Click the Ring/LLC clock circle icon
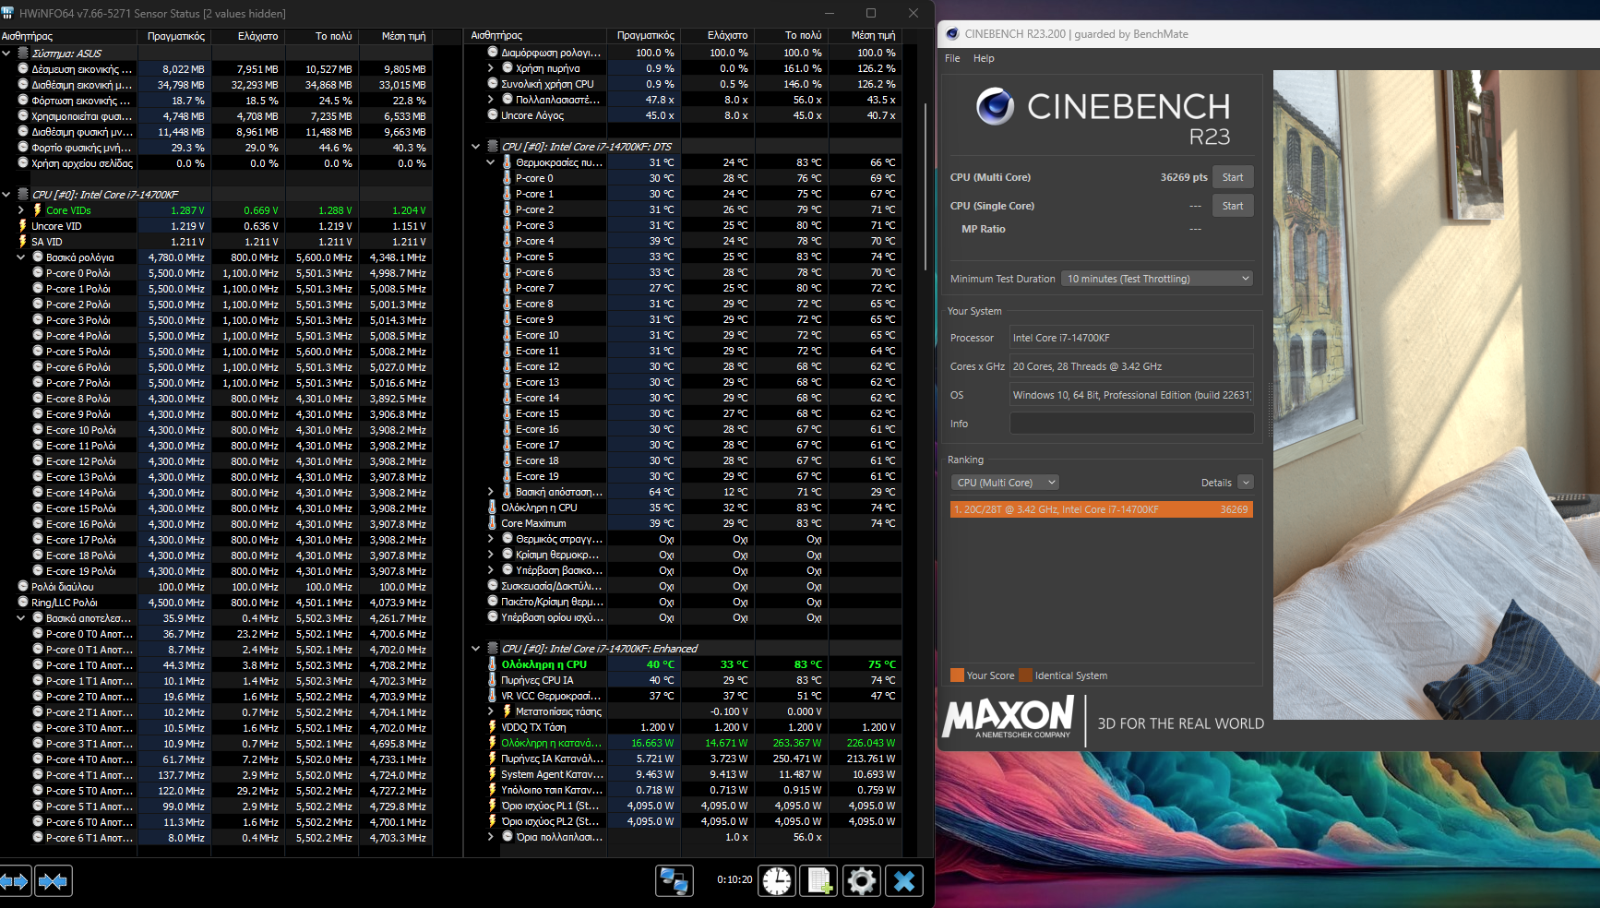This screenshot has width=1600, height=908. coord(22,603)
